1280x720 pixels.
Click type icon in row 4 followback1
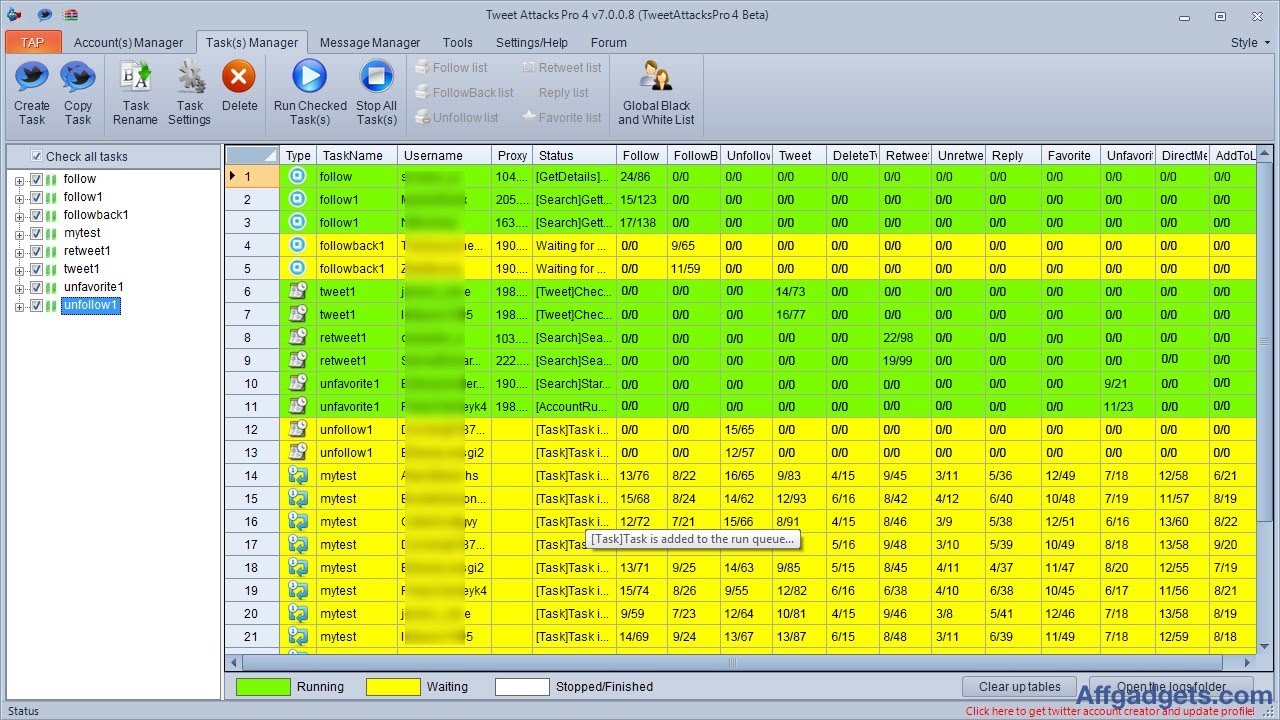[x=297, y=245]
